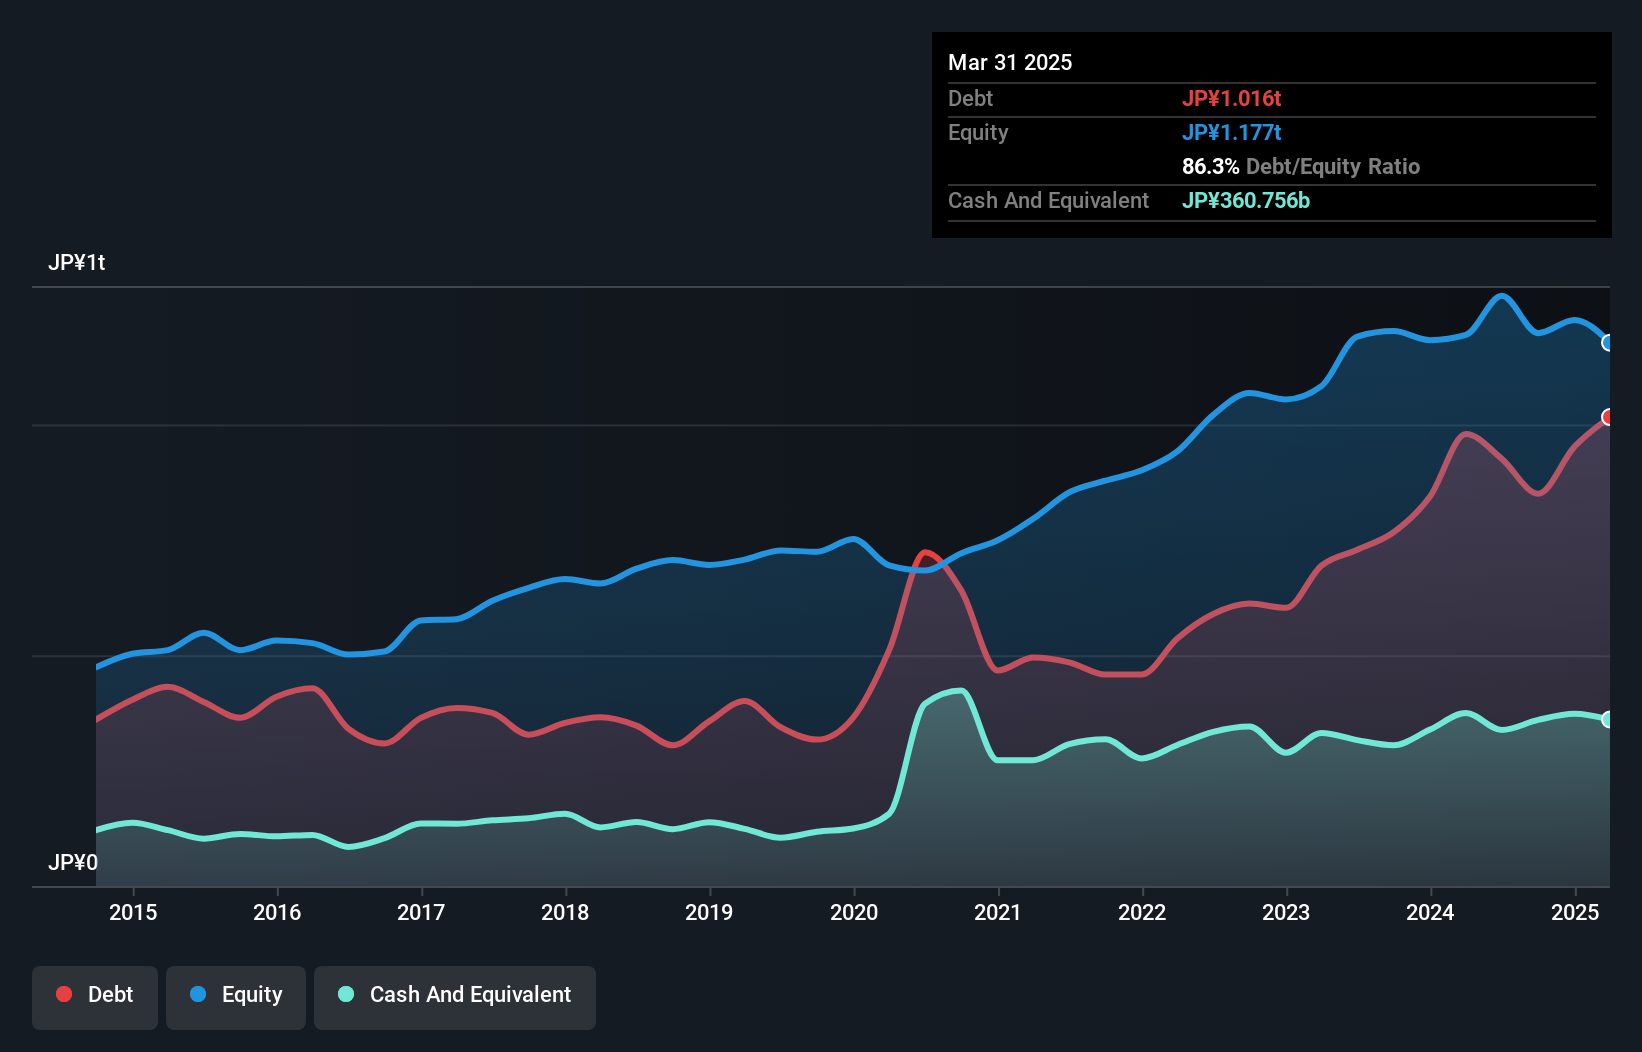Click the Debt value JP¥1.016t
The image size is (1642, 1052).
tap(1231, 98)
